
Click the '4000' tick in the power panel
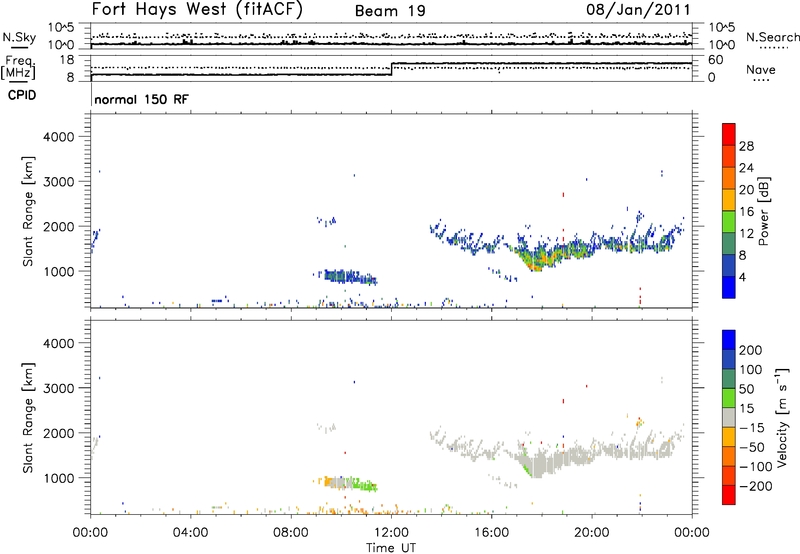tap(58, 137)
